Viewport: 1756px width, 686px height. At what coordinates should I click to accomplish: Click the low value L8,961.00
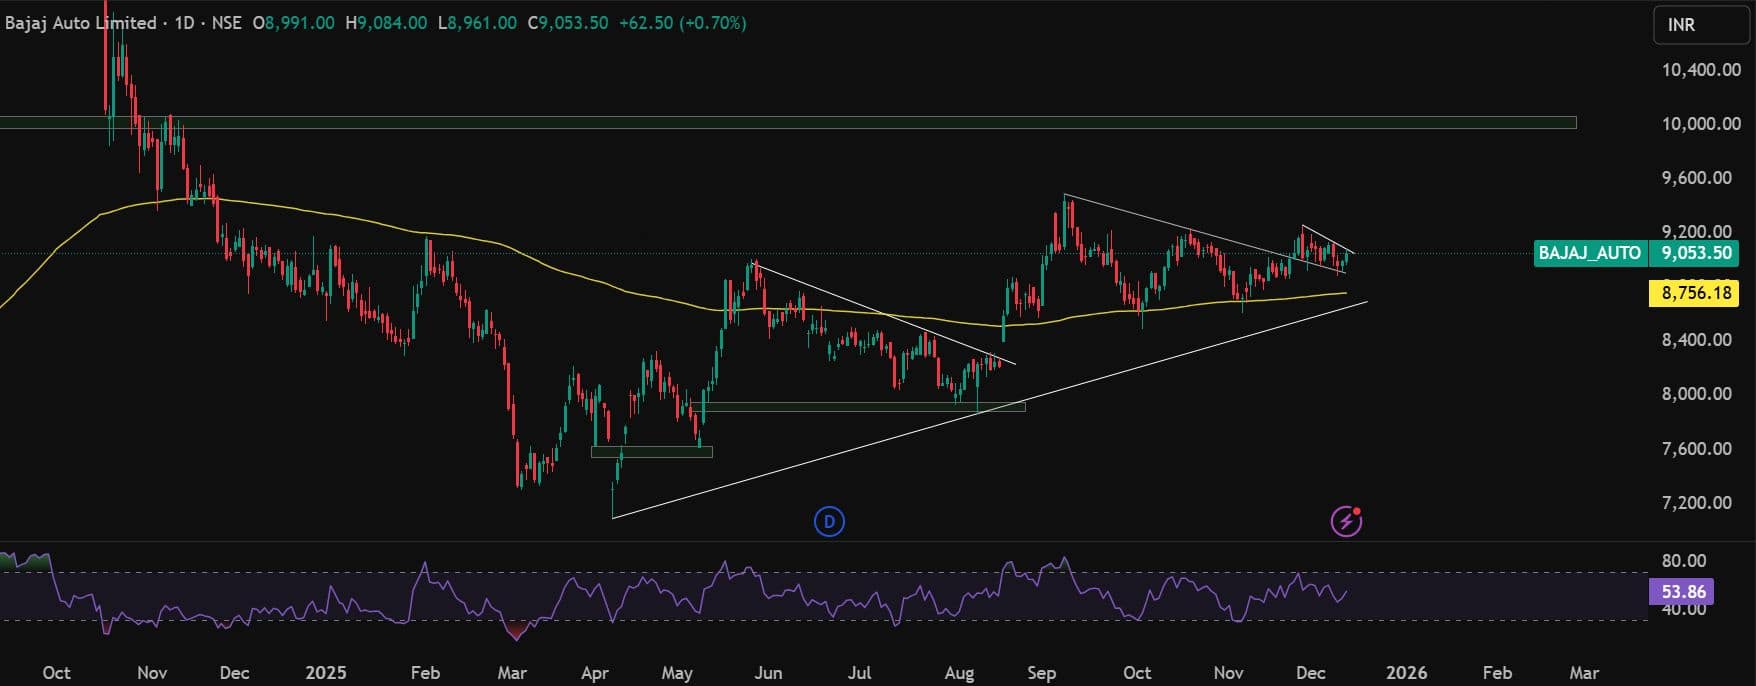(477, 22)
